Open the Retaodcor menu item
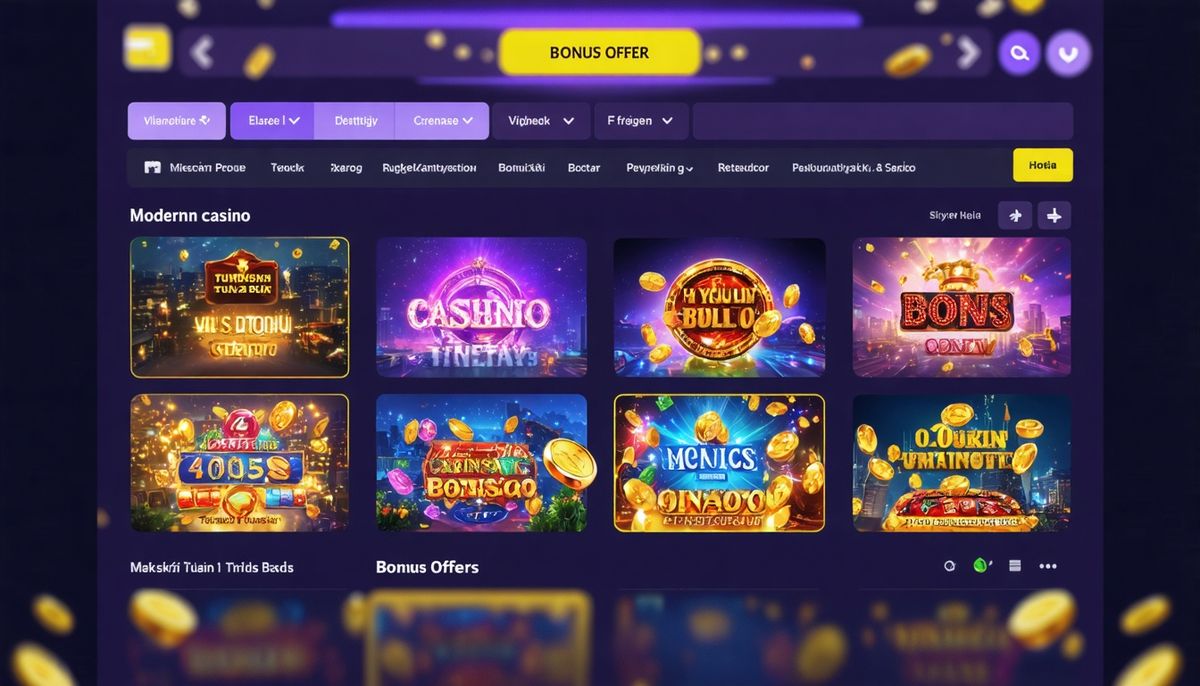Viewport: 1200px width, 686px height. click(x=743, y=168)
